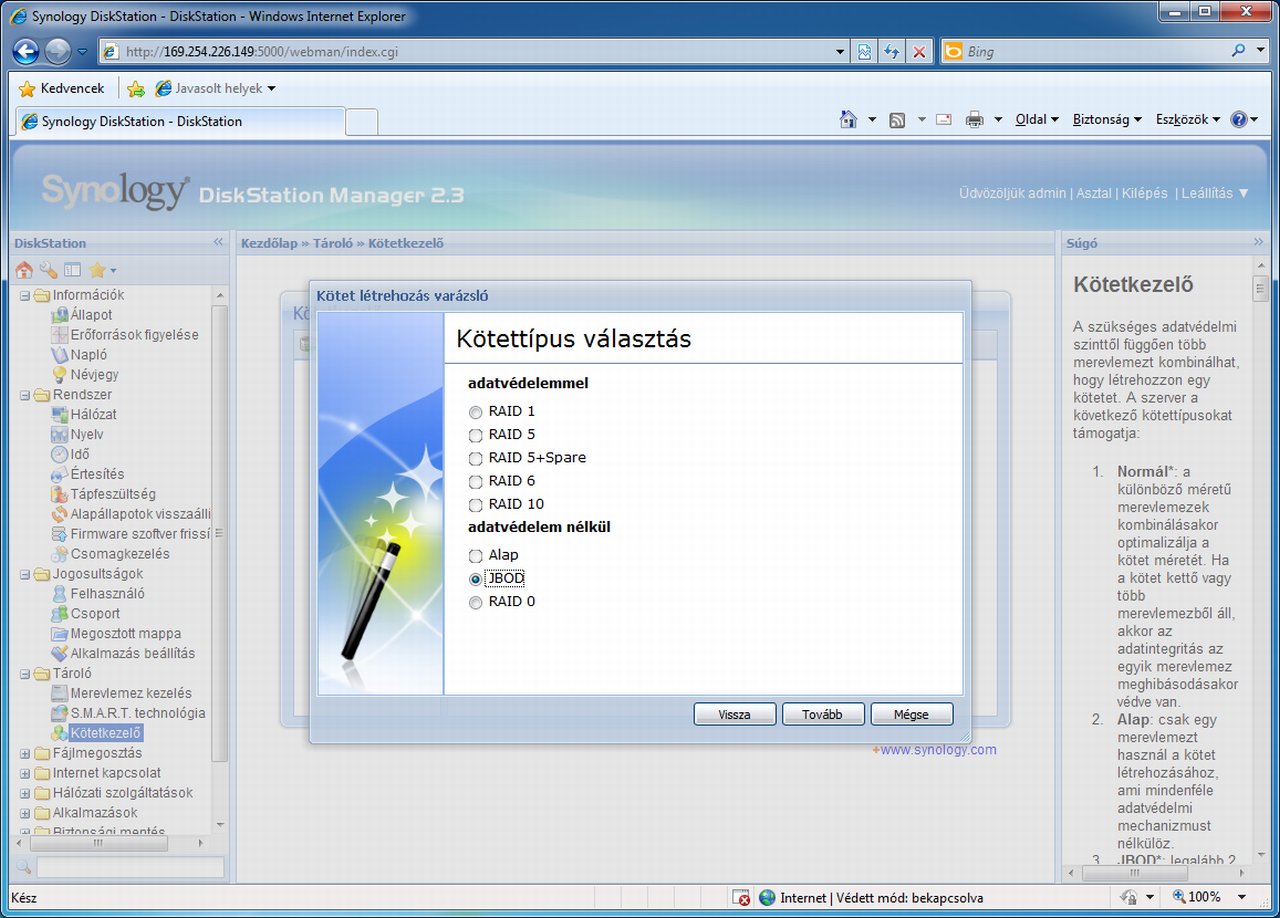Click the printer icon in IE toolbar
The height and width of the screenshot is (918, 1280).
[x=974, y=120]
